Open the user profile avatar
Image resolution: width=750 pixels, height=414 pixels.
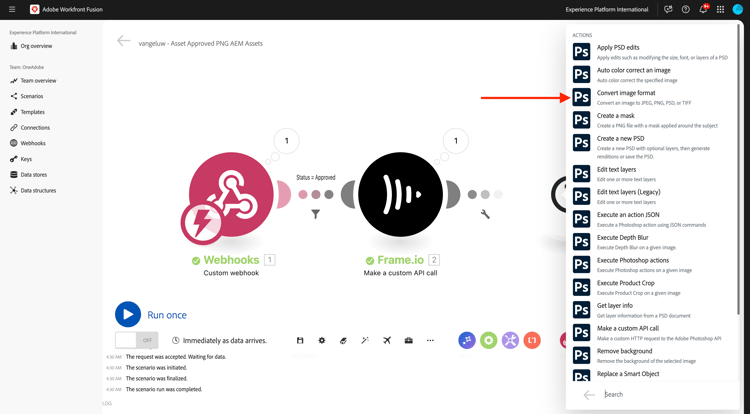tap(738, 9)
